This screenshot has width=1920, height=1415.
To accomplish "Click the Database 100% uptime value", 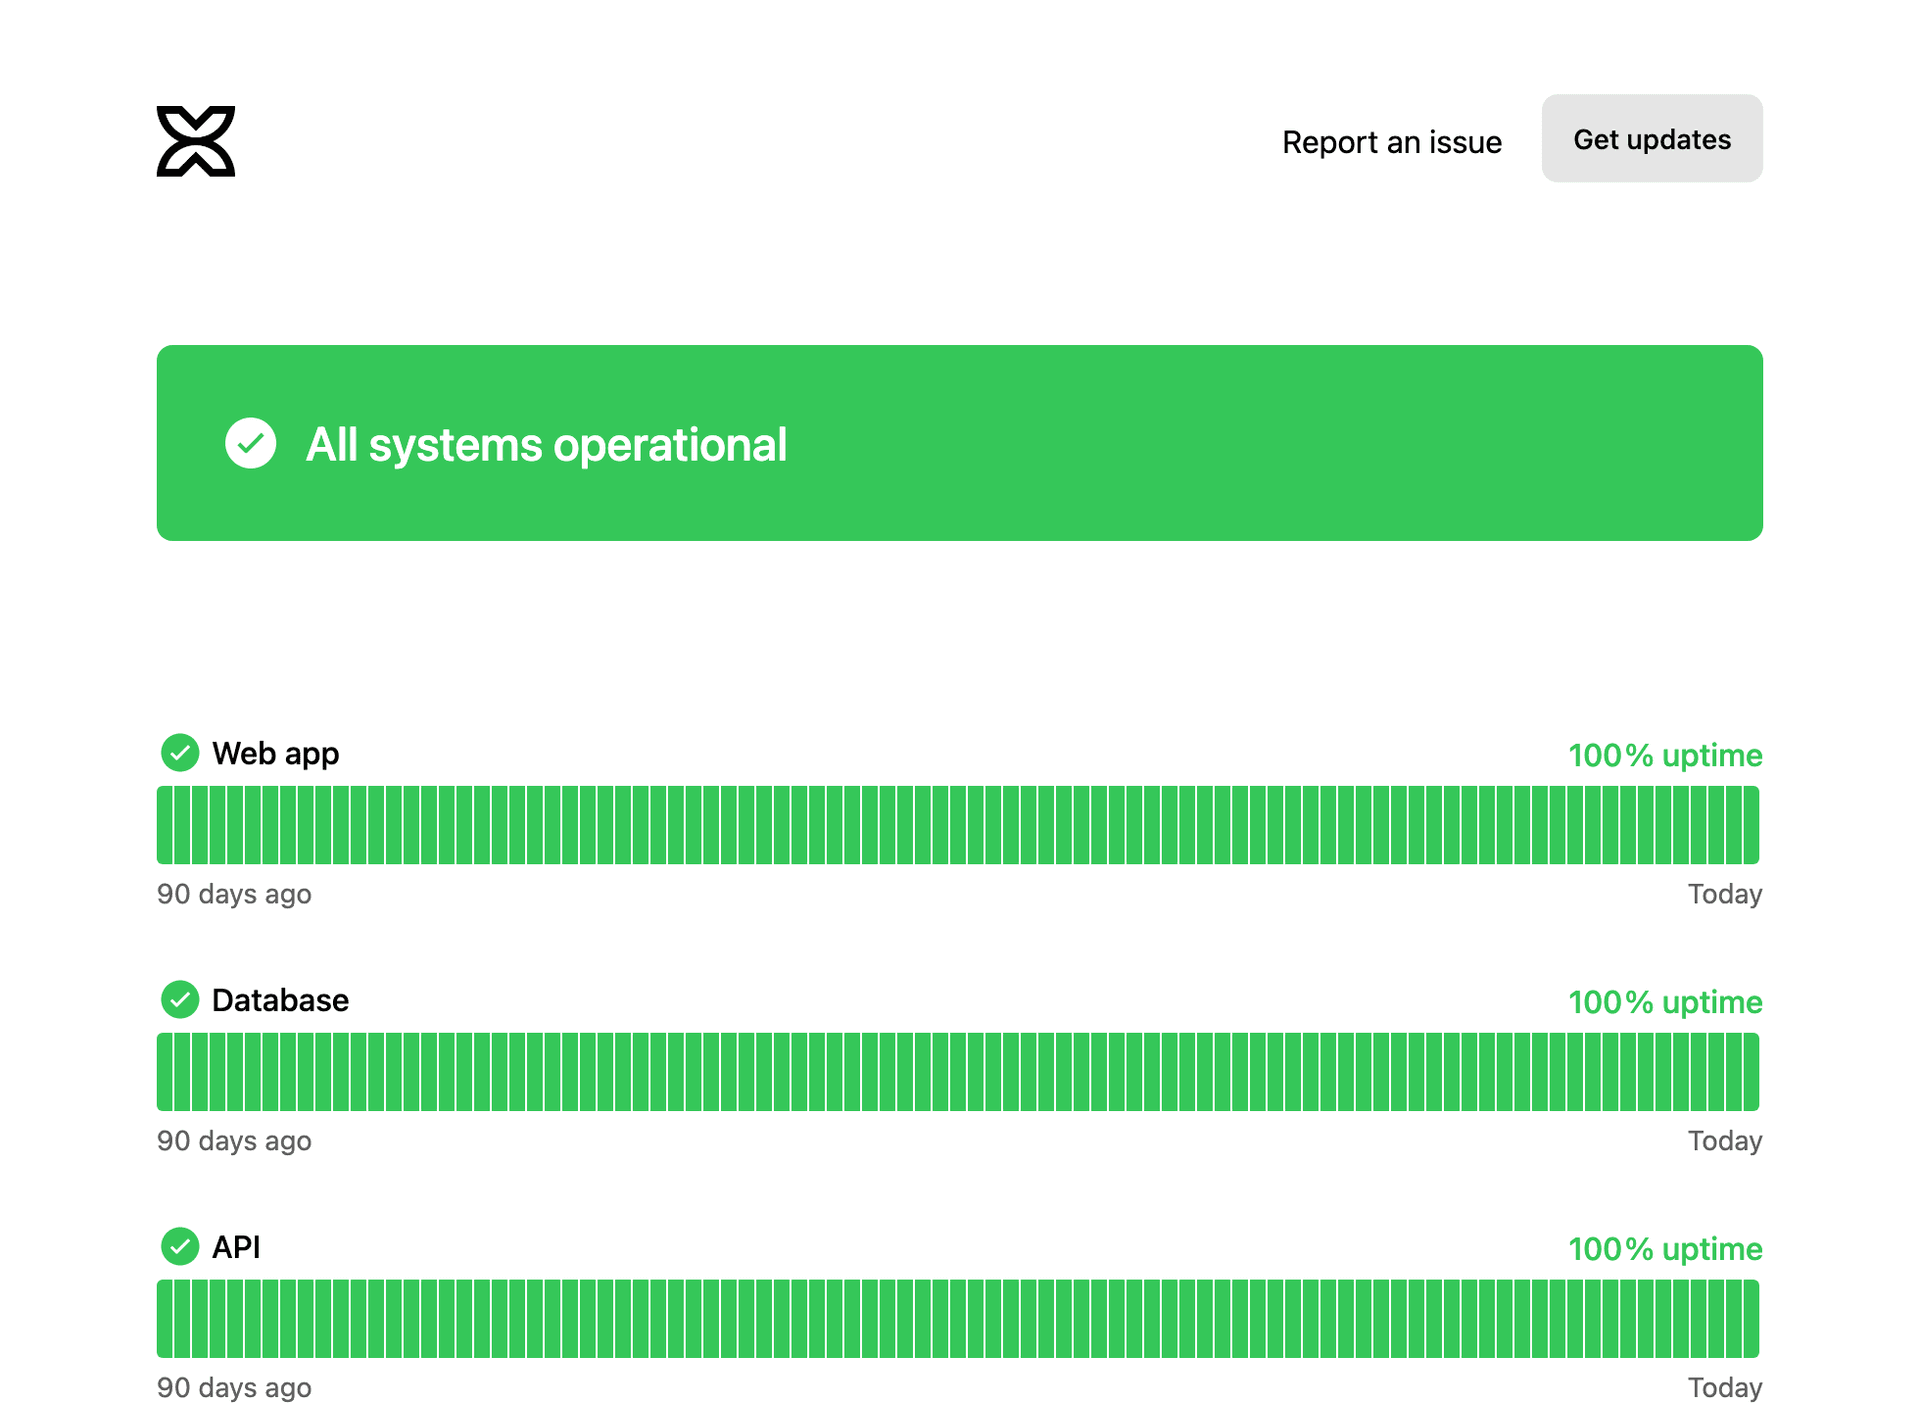I will (1665, 1002).
